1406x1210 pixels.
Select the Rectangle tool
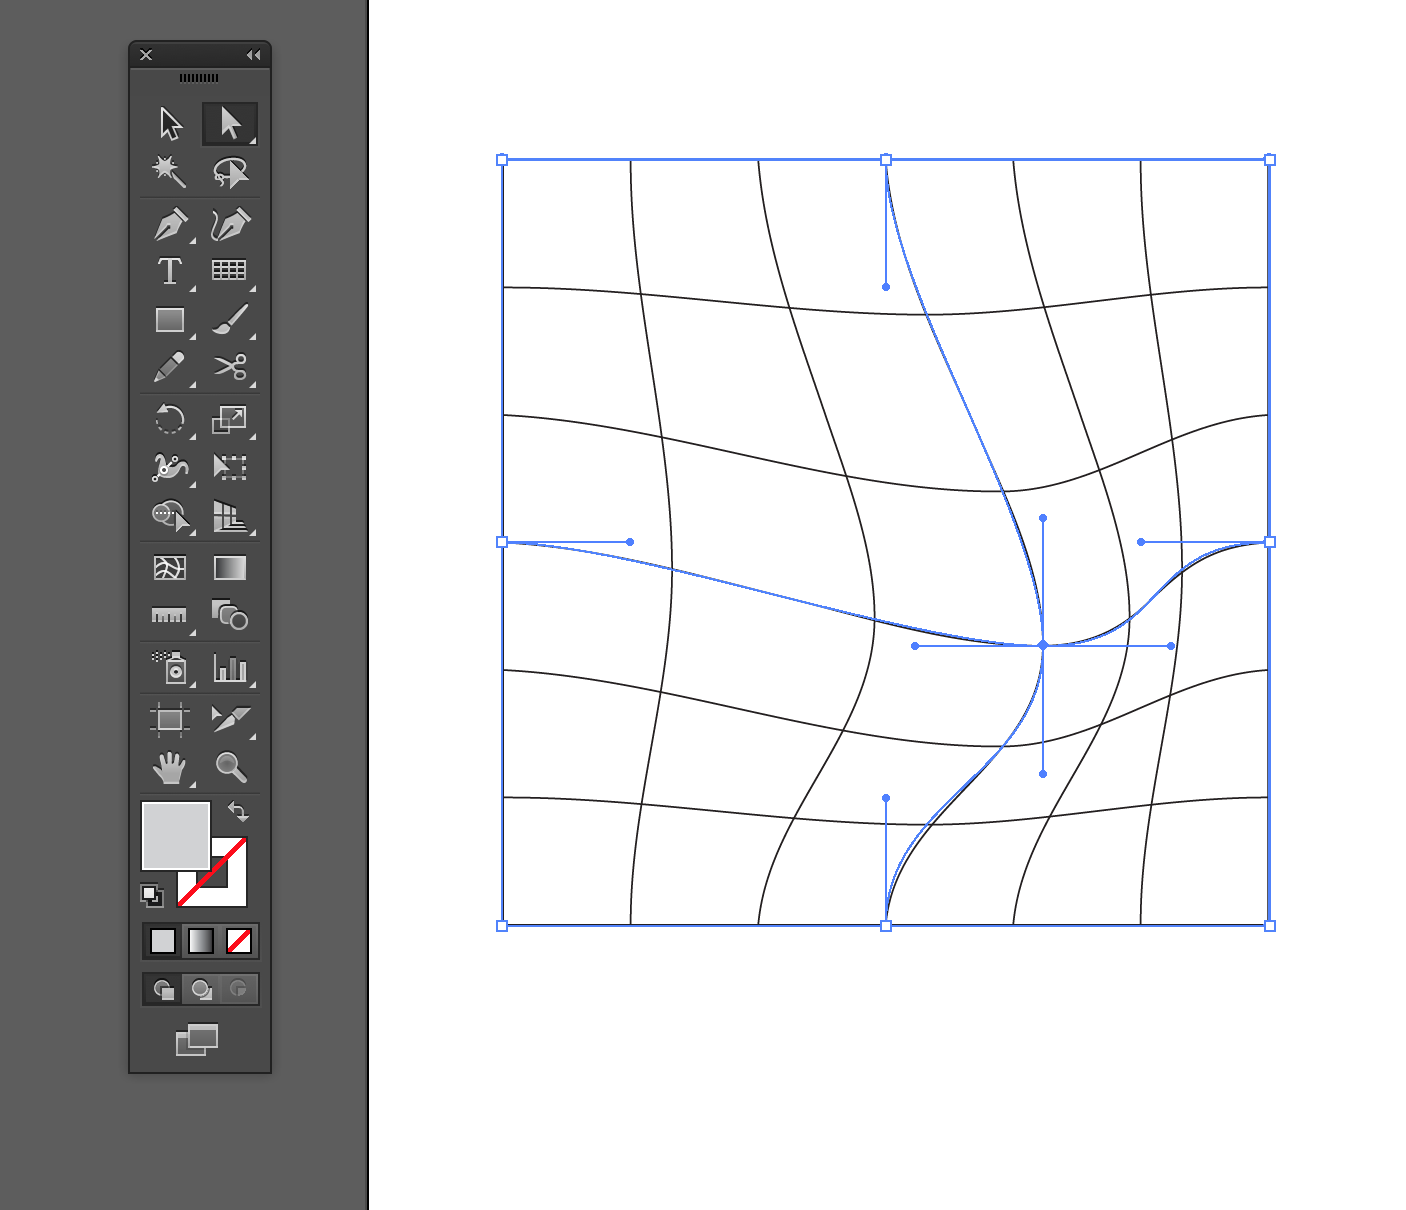[x=170, y=320]
